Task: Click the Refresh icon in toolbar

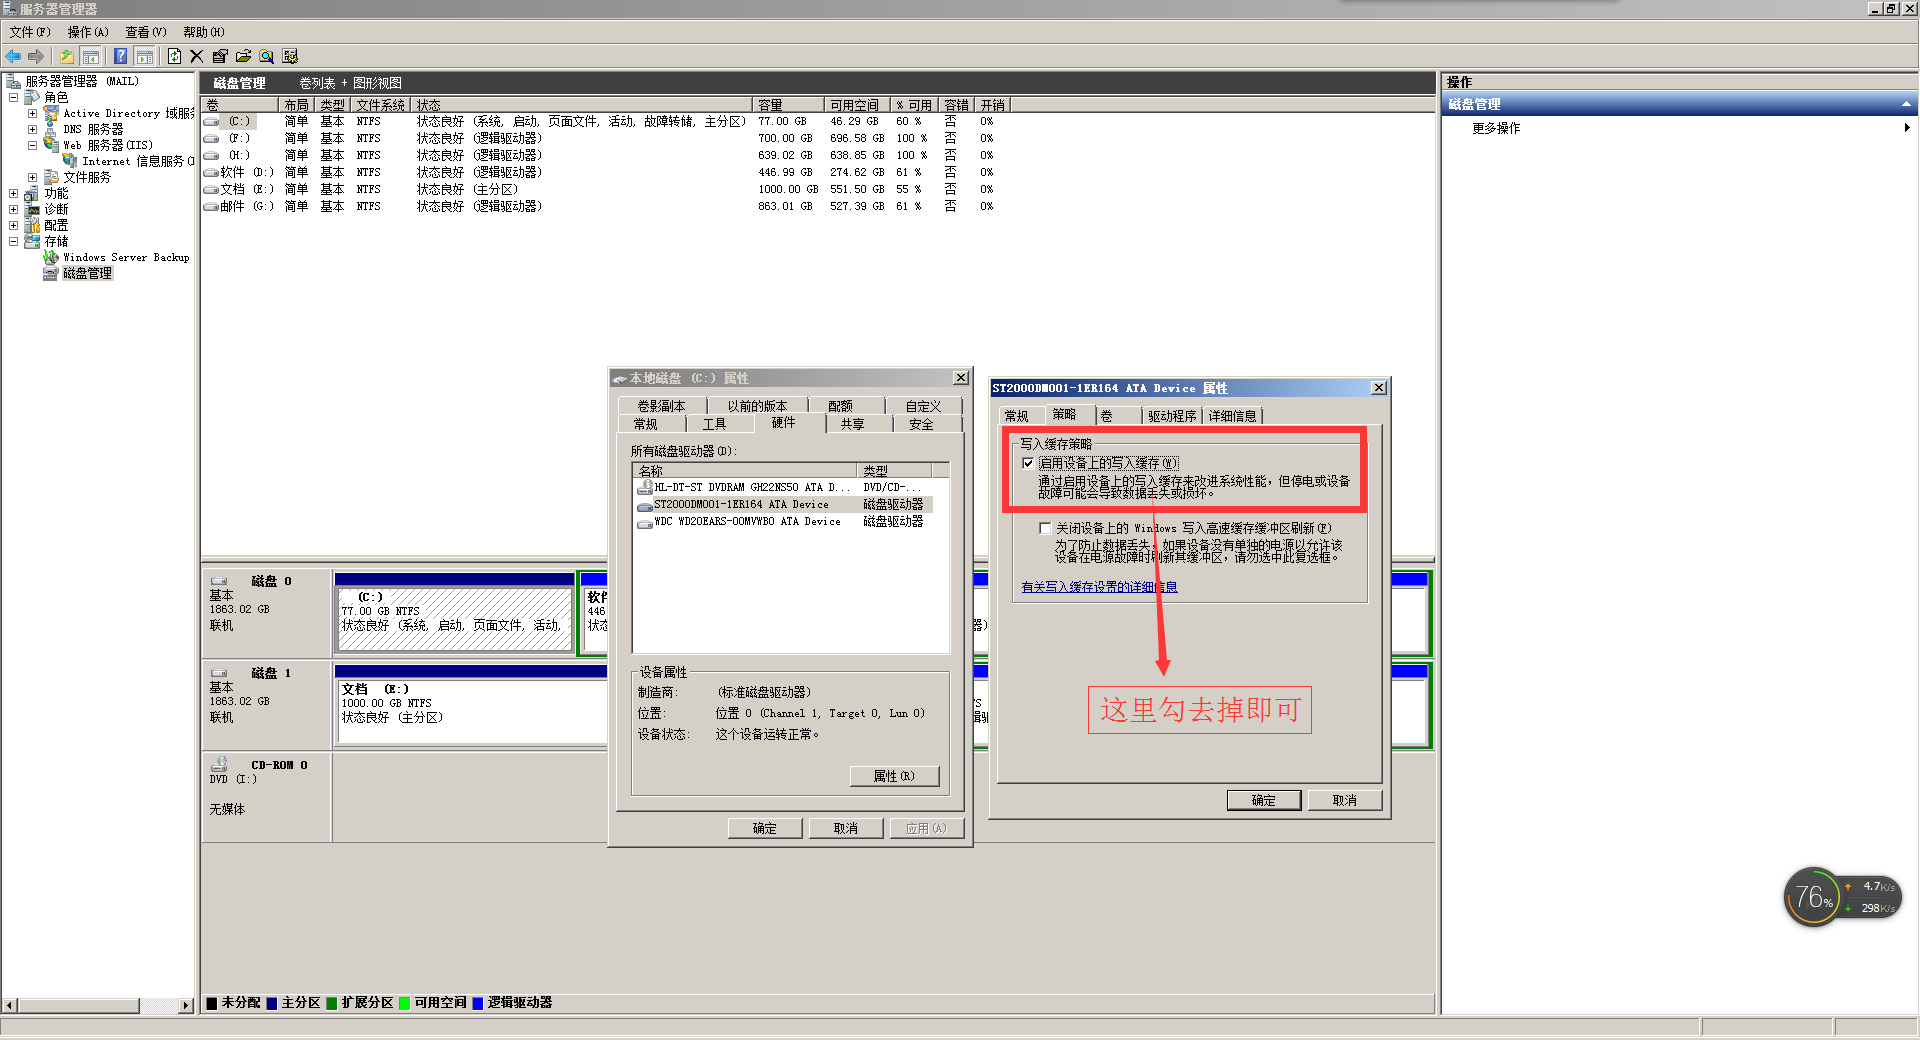Action: (x=174, y=56)
